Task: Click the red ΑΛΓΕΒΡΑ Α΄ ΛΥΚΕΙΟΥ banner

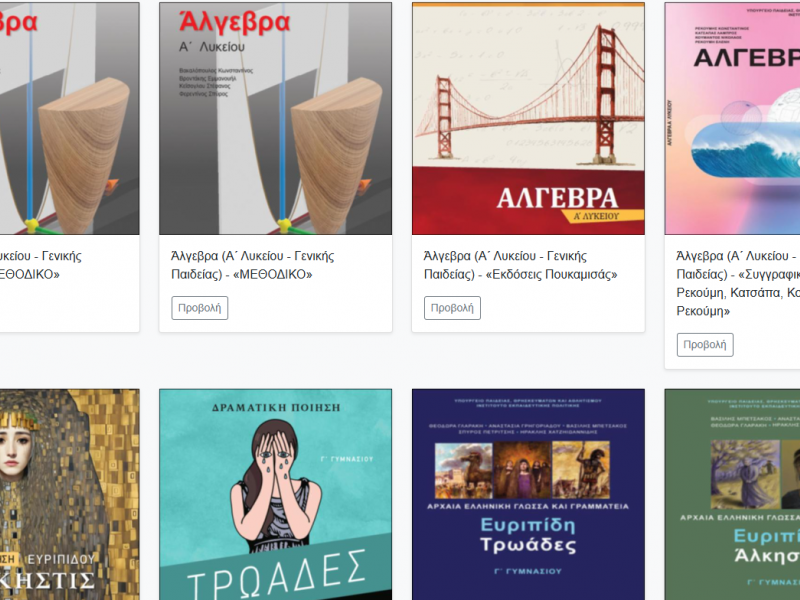Action: coord(528,200)
